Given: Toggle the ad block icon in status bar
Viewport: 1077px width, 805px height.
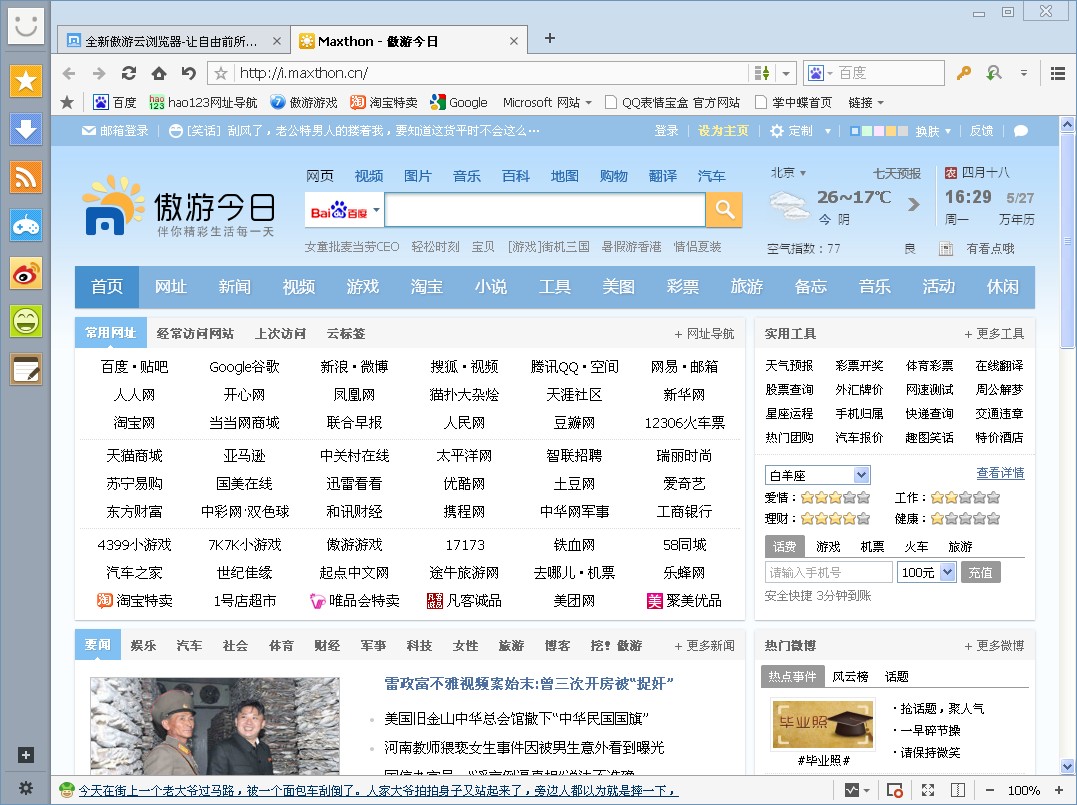Looking at the screenshot, I should (895, 790).
